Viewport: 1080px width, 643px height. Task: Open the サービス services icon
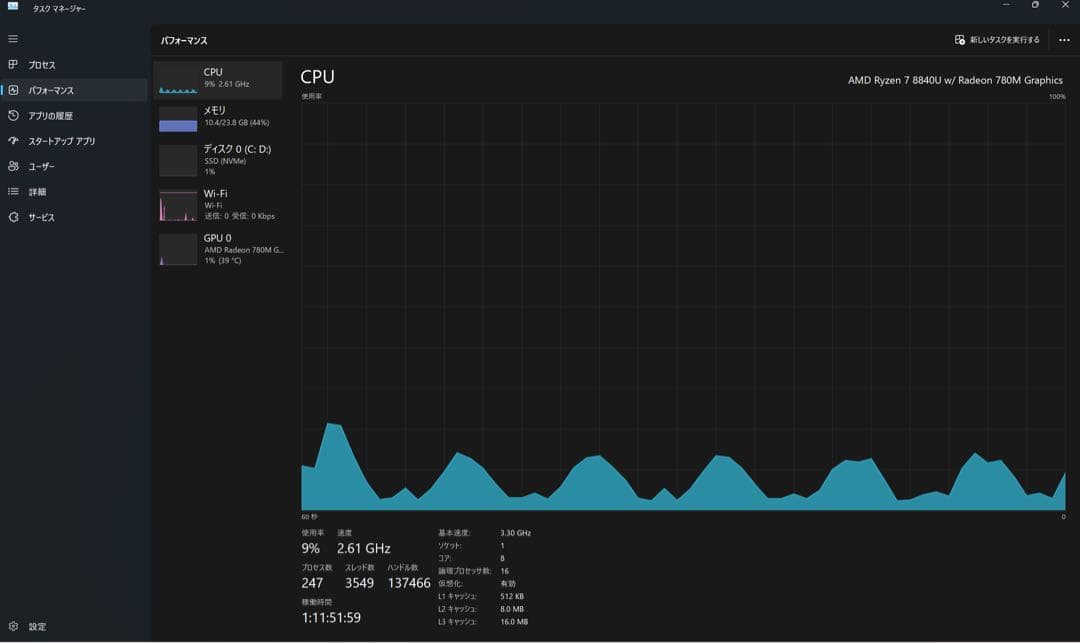[x=13, y=217]
